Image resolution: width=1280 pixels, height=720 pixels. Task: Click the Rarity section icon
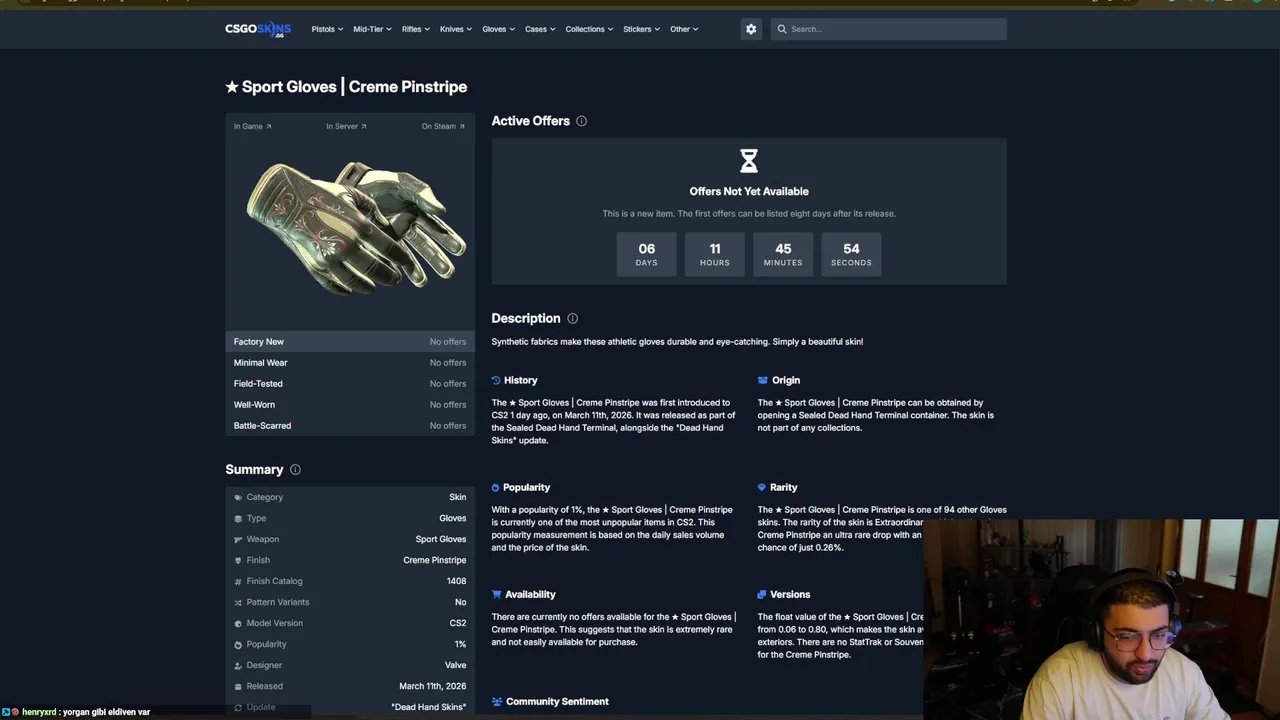[762, 487]
